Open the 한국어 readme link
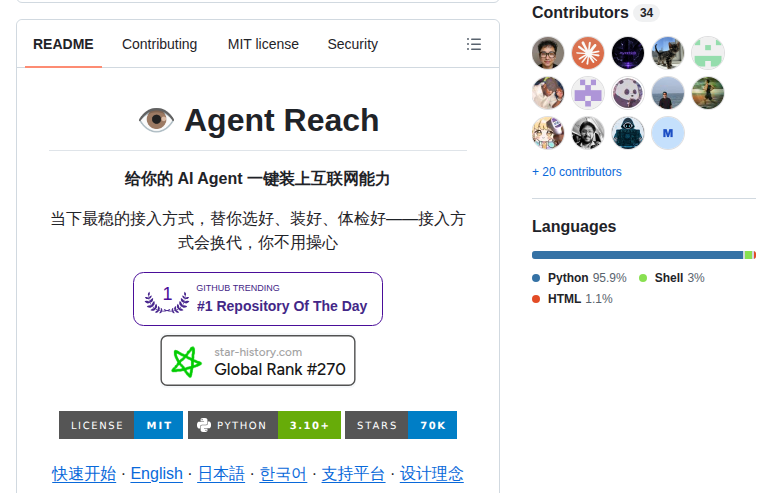Viewport: 780px width, 493px height. coord(283,474)
